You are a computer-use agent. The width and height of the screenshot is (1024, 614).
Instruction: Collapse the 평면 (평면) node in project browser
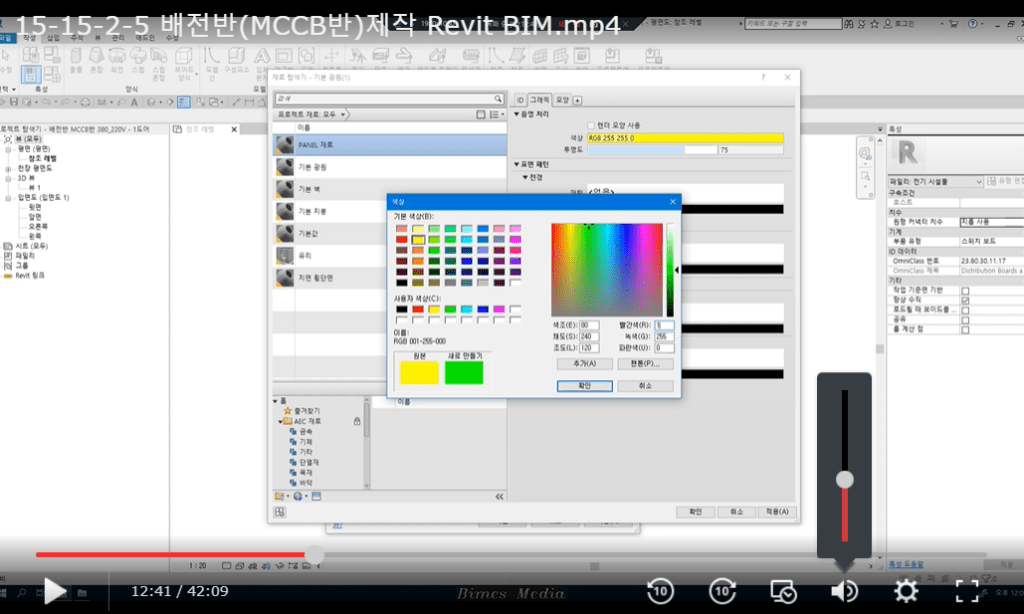tap(8, 149)
